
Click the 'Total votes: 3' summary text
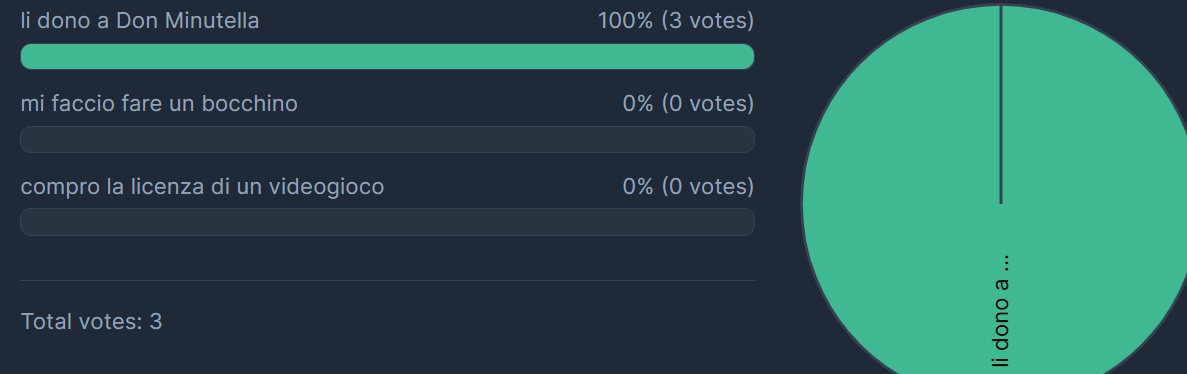pos(91,321)
